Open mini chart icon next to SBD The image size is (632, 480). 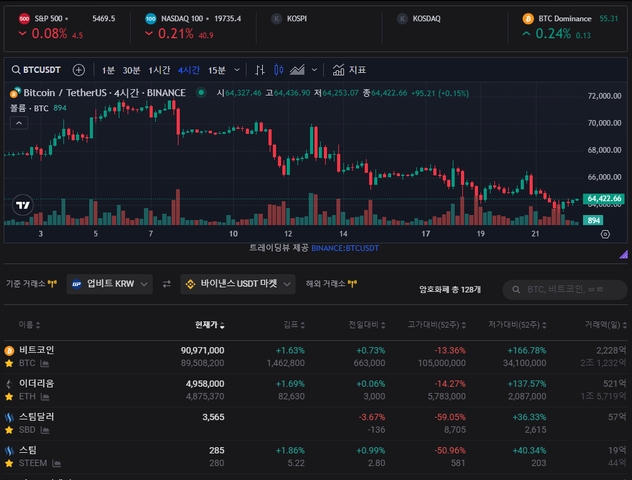pos(45,430)
